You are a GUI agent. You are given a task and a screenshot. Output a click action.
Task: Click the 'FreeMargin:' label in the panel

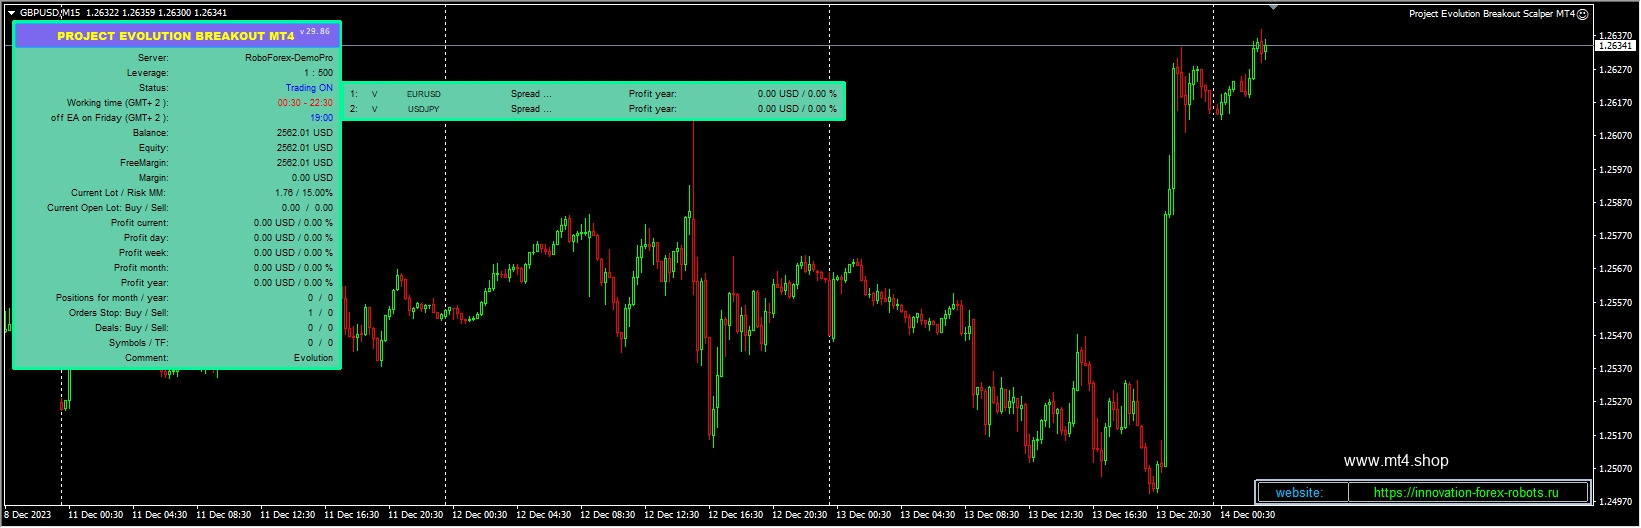[144, 163]
